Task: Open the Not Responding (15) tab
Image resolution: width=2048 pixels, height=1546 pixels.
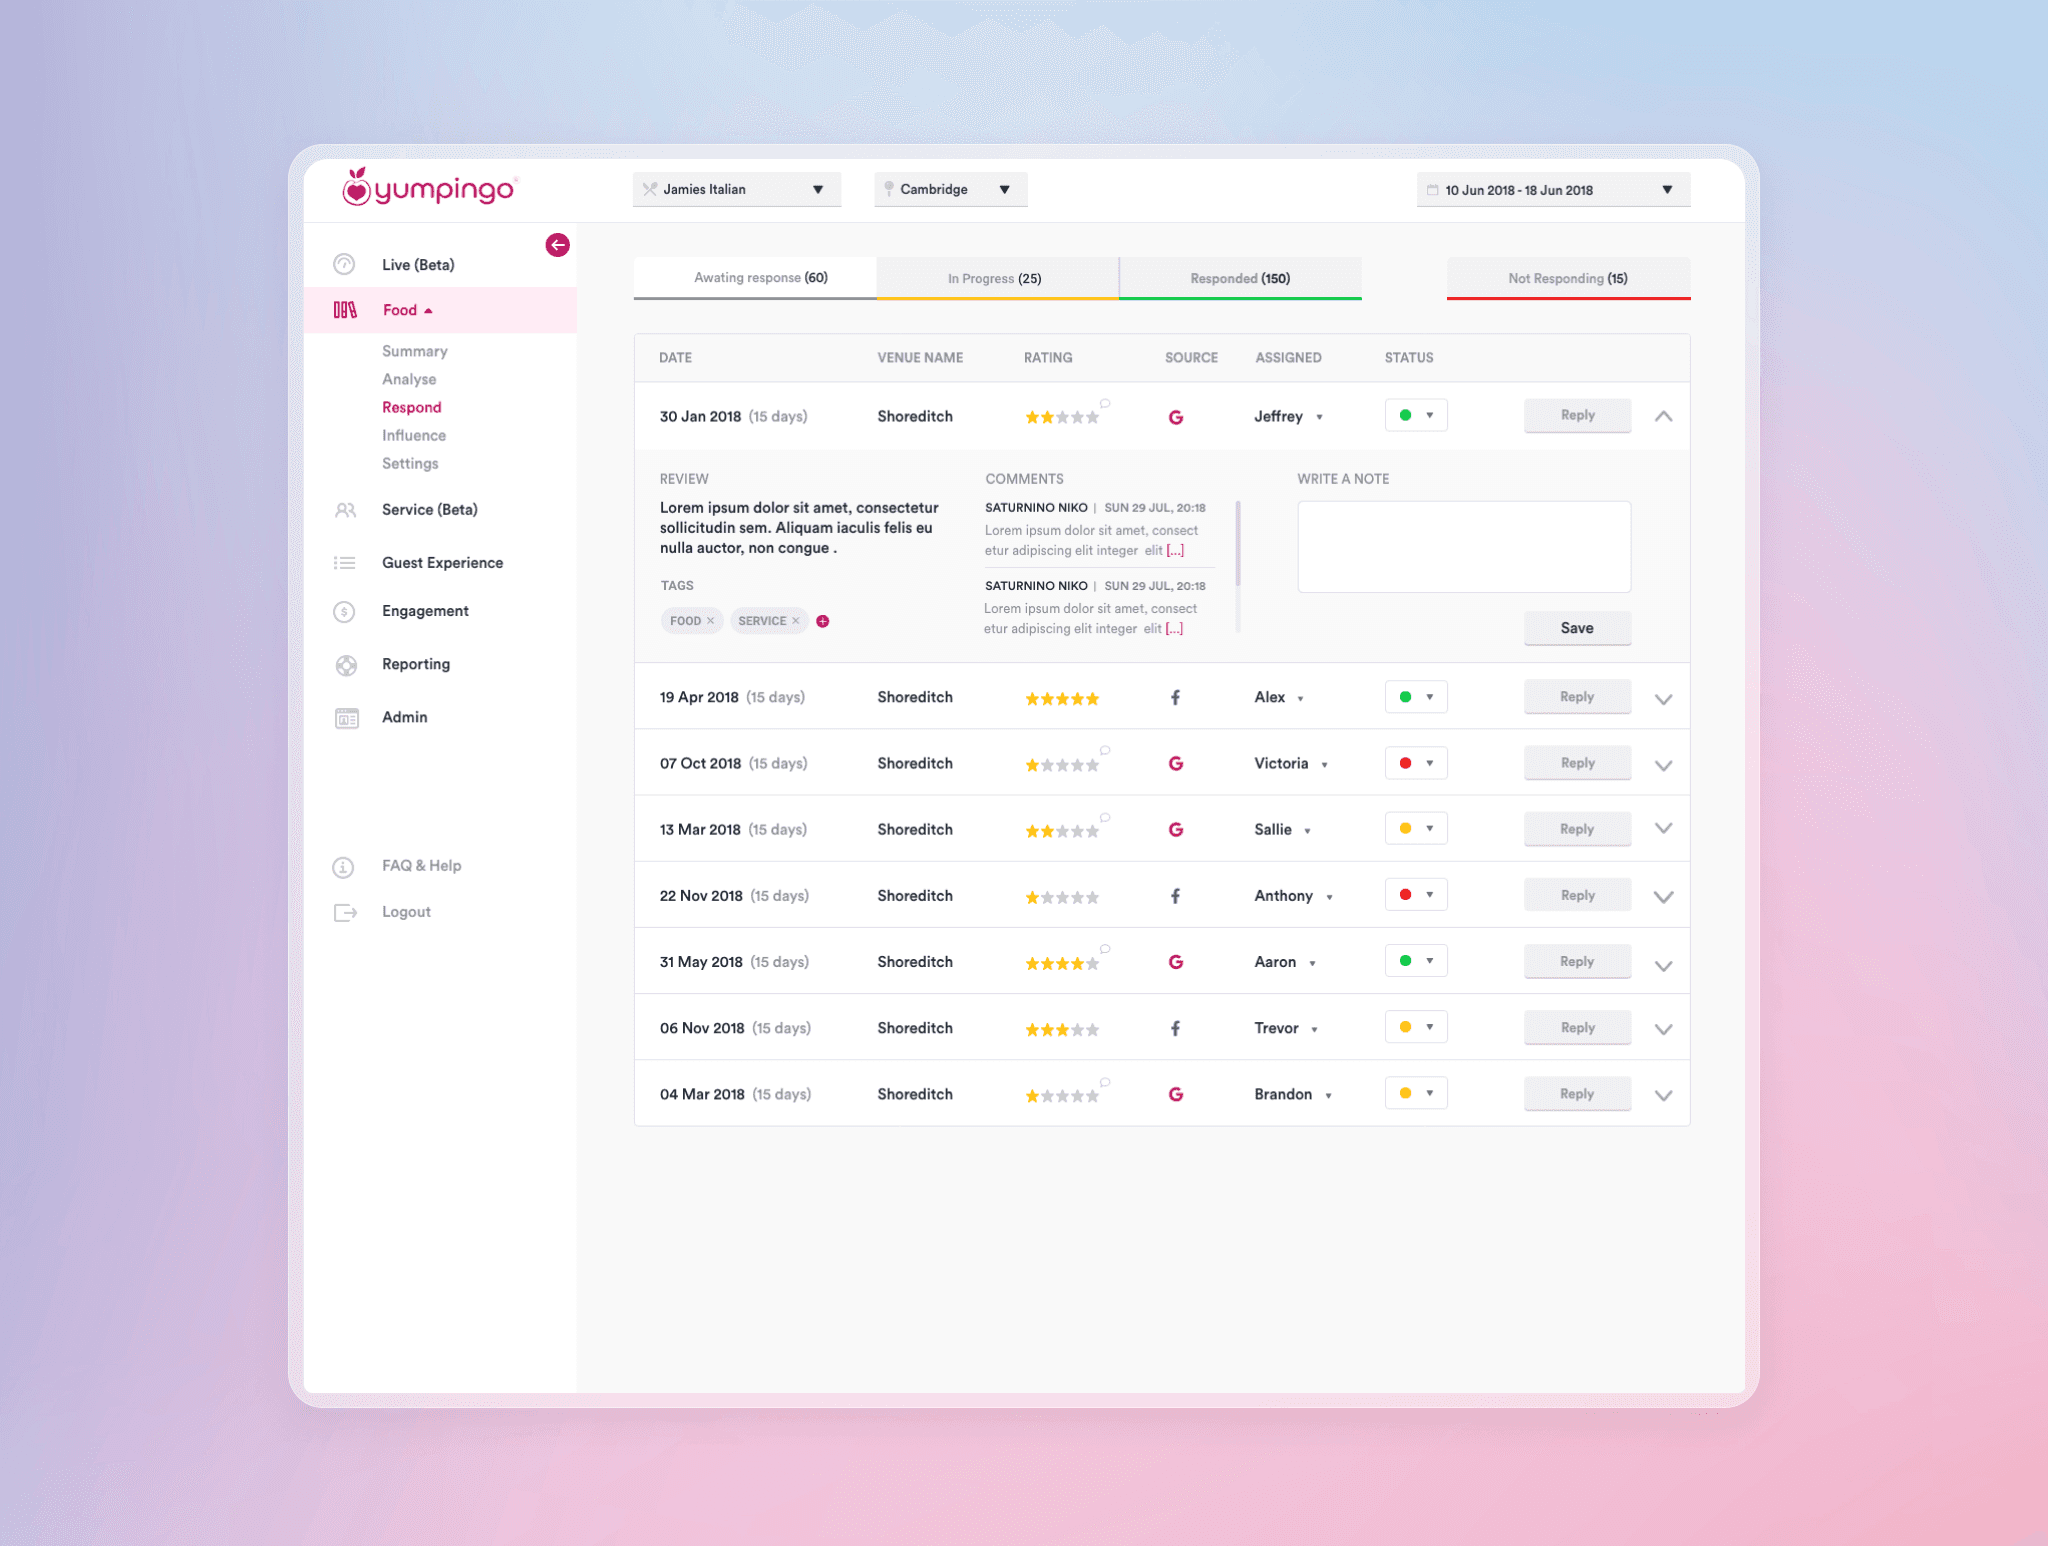Action: click(1567, 278)
